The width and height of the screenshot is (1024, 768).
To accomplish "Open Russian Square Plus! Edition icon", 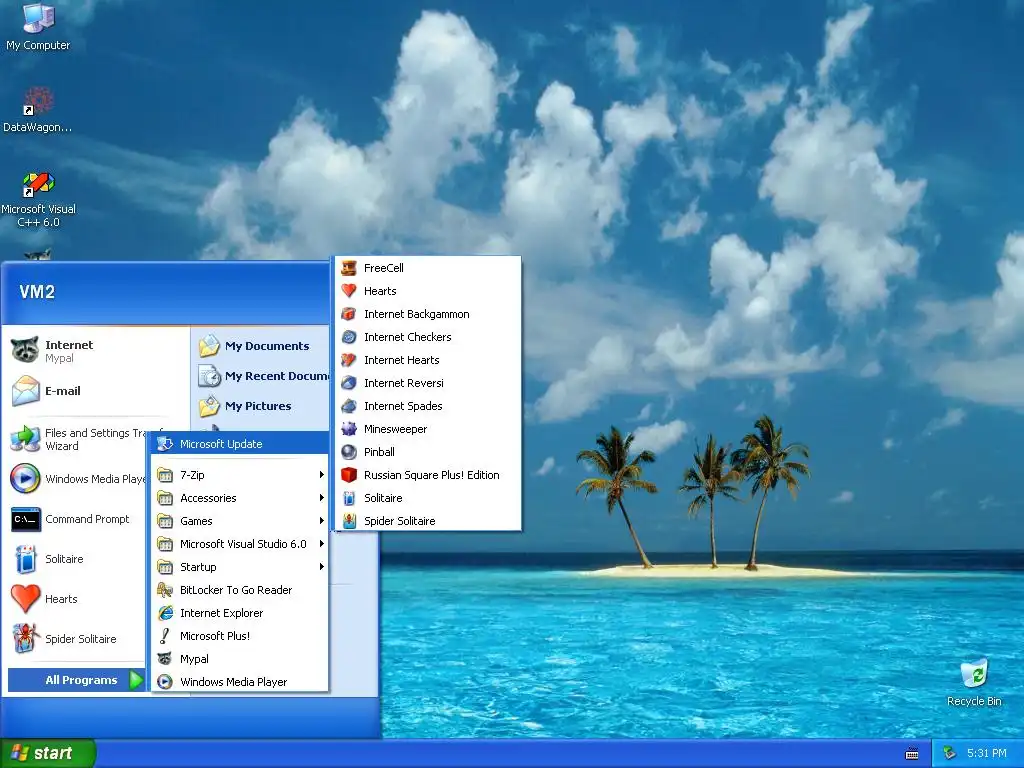I will (x=349, y=475).
